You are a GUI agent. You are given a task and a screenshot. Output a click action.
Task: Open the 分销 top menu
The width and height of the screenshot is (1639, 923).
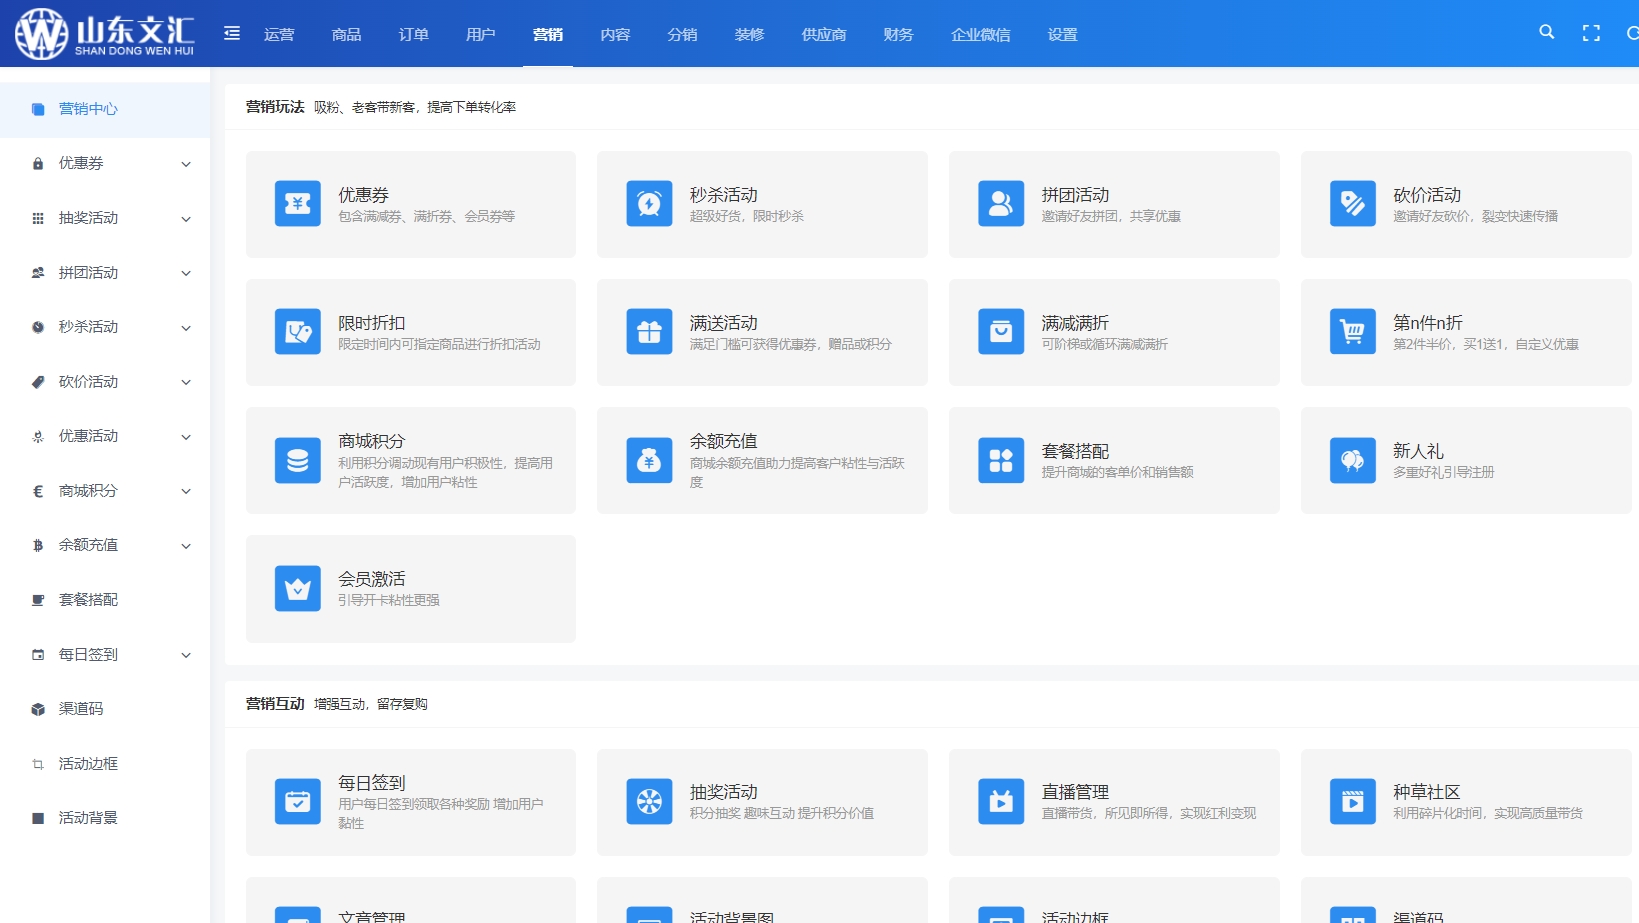(x=682, y=34)
